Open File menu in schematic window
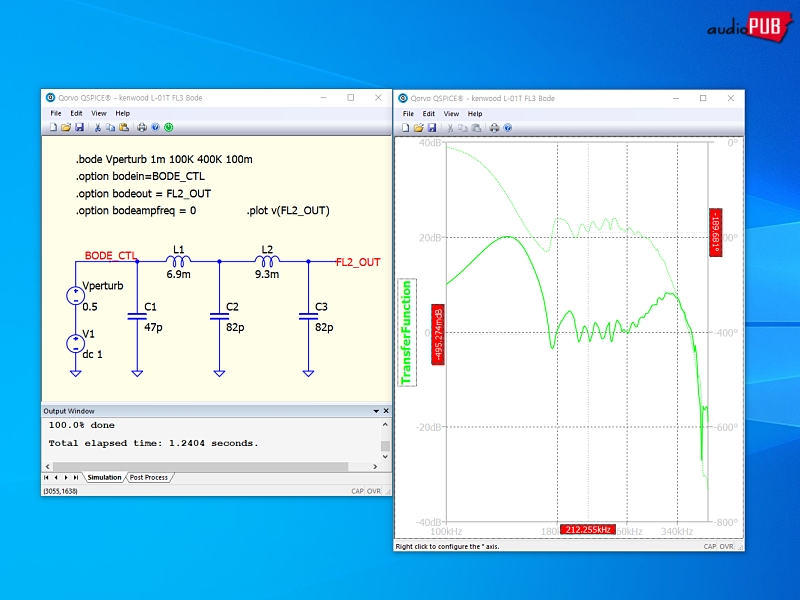Viewport: 800px width, 600px height. coord(56,113)
